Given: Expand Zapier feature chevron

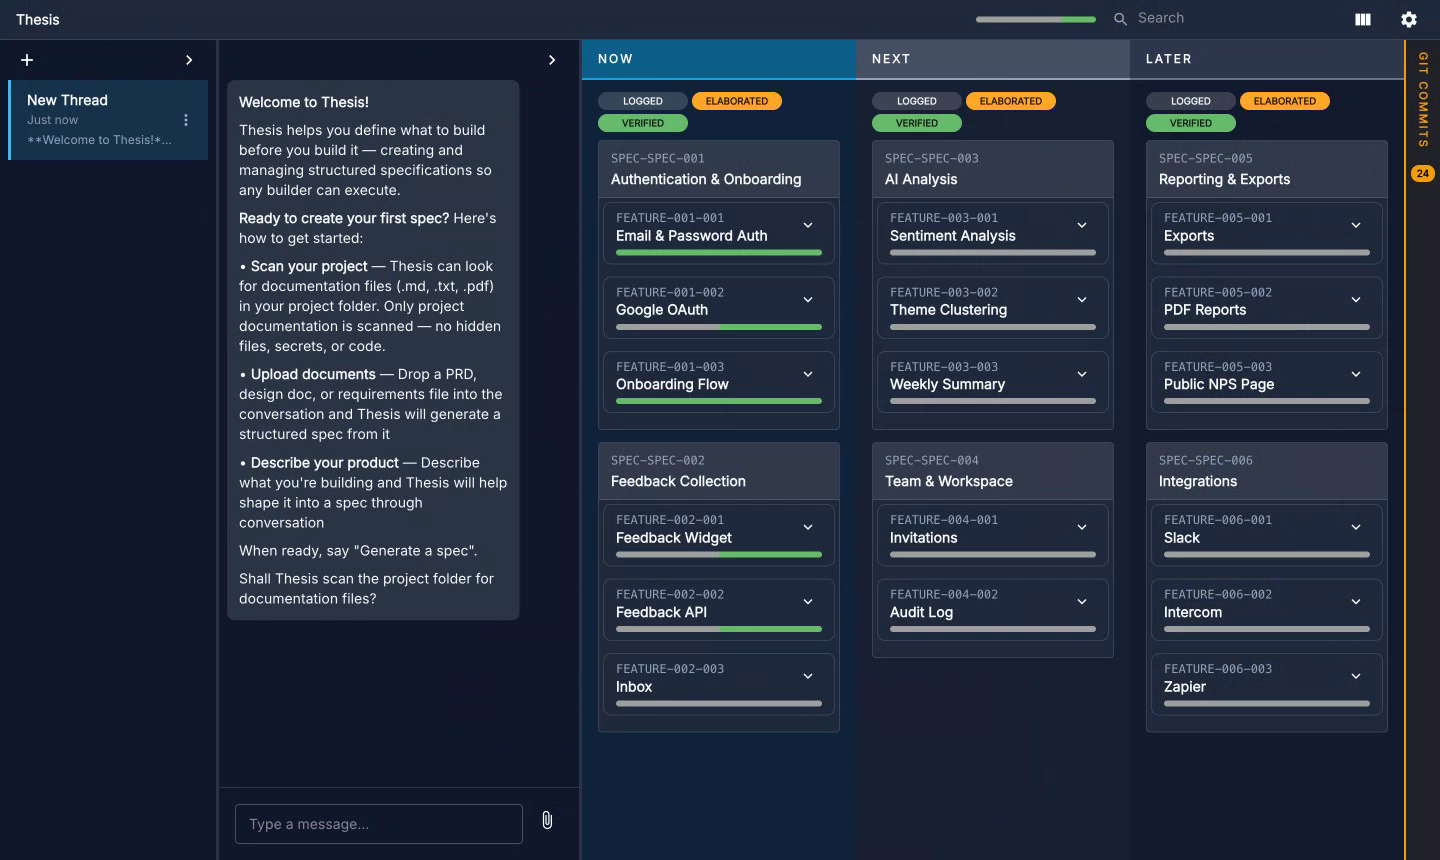Looking at the screenshot, I should 1356,676.
